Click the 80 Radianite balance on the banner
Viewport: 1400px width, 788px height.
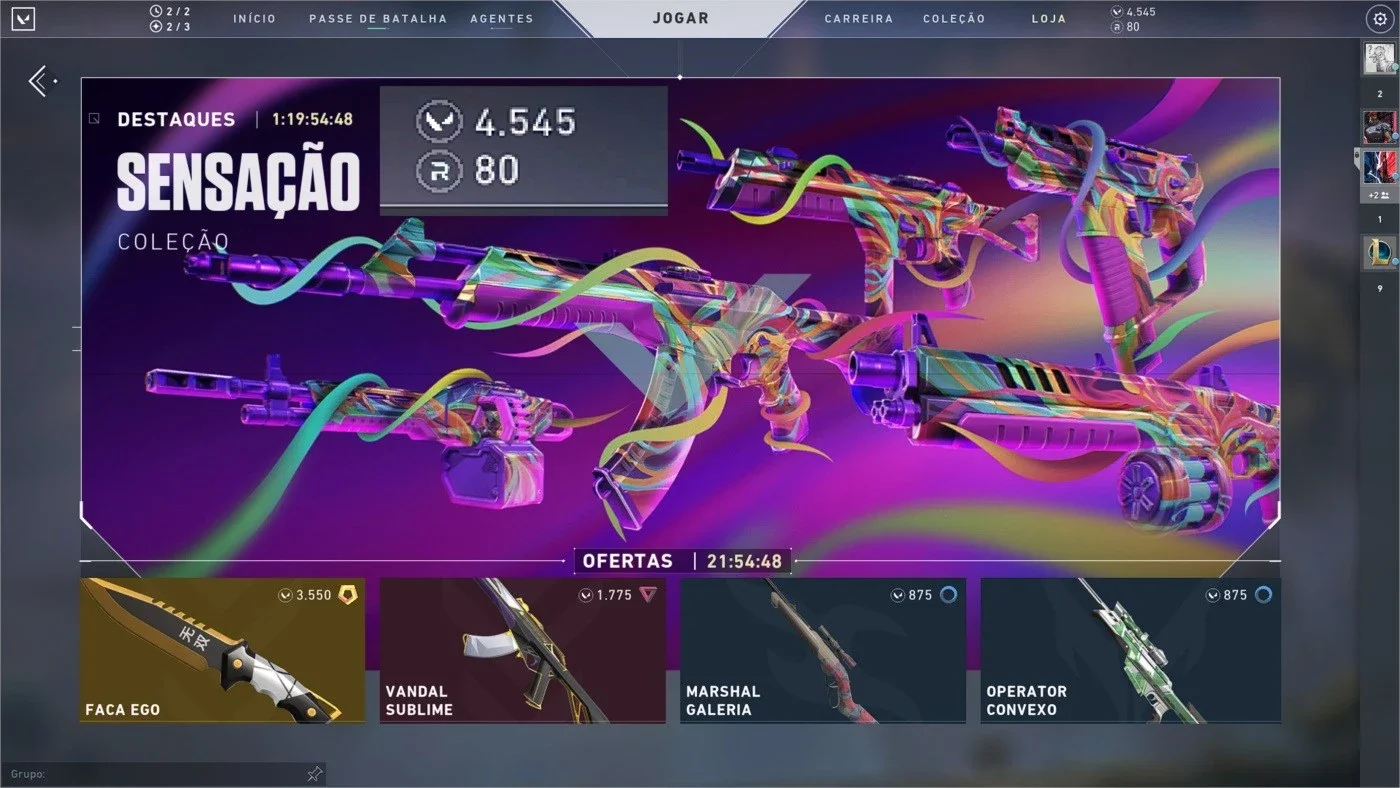(497, 171)
